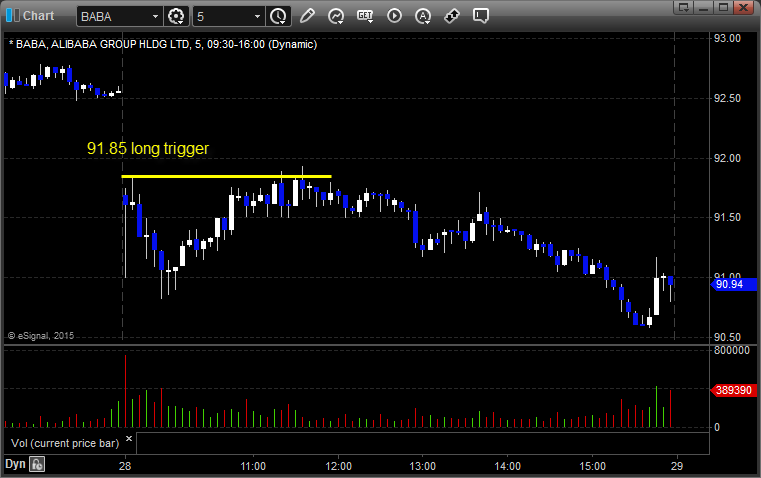The height and width of the screenshot is (478, 761).
Task: Expand the BABA symbol dropdown arrow
Action: point(155,16)
